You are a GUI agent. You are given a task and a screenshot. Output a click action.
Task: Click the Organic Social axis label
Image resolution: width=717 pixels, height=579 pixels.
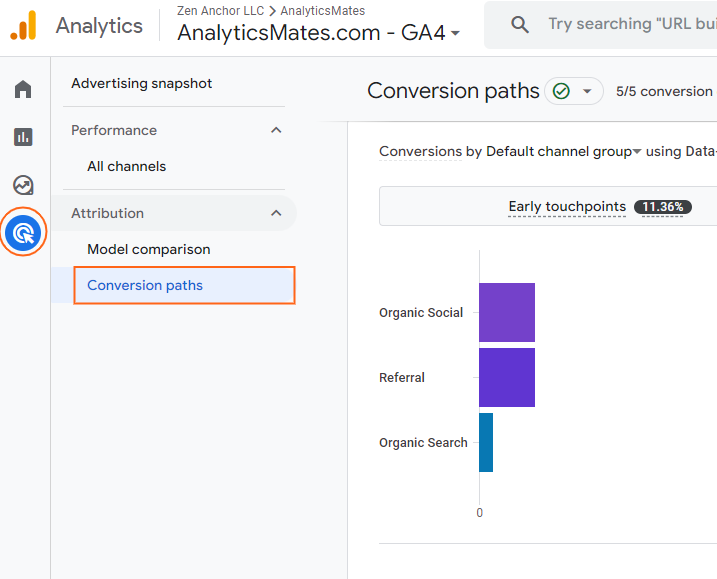click(x=421, y=313)
